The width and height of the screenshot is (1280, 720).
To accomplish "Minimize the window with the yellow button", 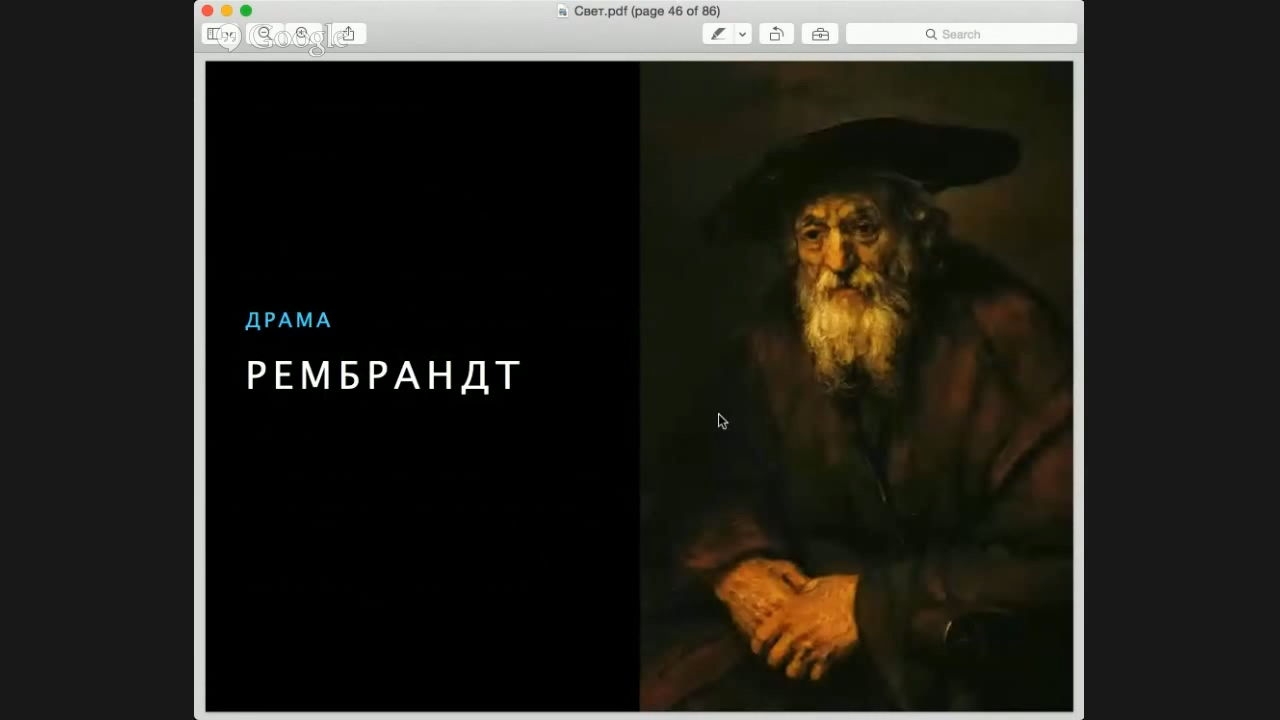I will tap(227, 11).
